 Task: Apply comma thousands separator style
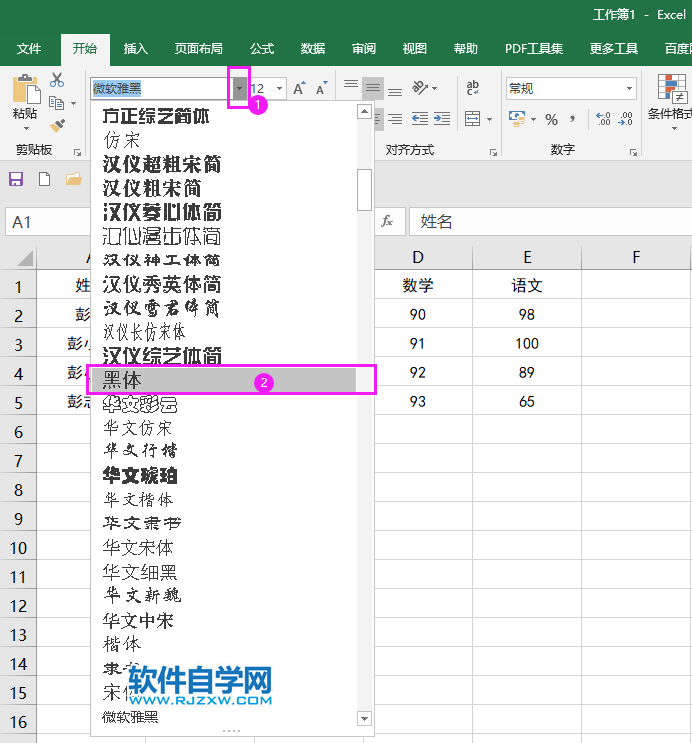pyautogui.click(x=573, y=118)
